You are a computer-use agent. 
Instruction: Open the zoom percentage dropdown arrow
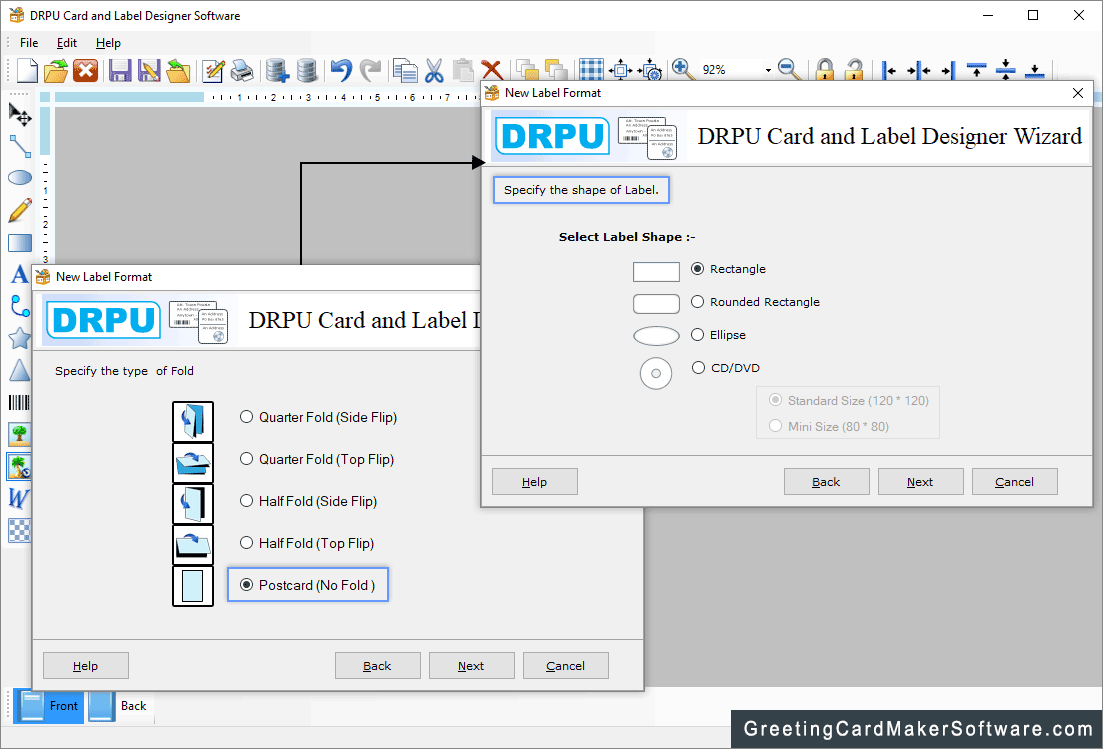pos(767,70)
